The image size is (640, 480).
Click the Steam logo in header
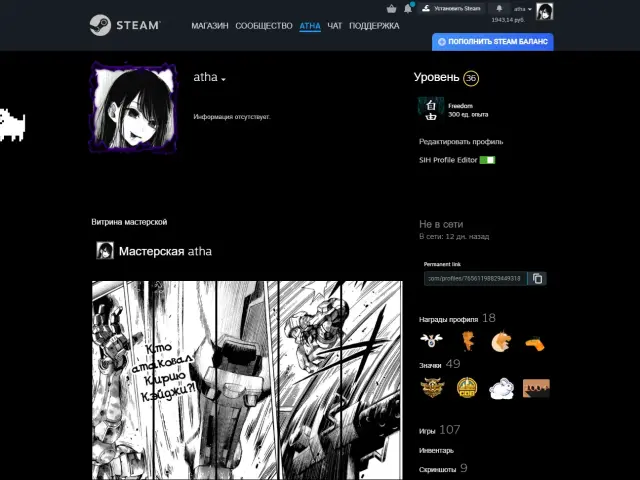click(125, 25)
